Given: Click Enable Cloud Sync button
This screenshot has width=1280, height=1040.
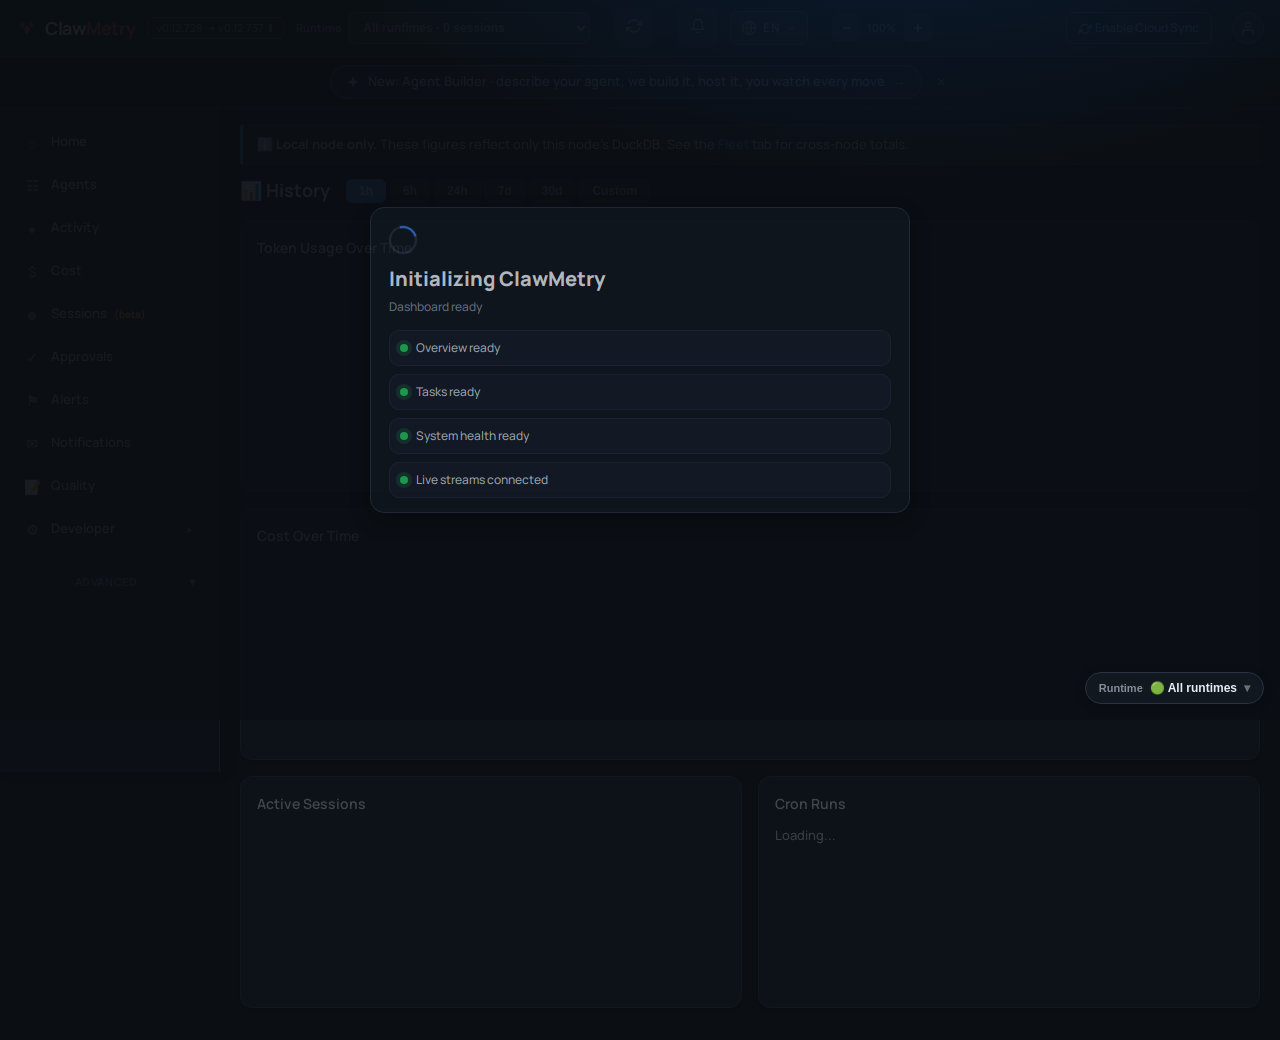Looking at the screenshot, I should 1138,28.
